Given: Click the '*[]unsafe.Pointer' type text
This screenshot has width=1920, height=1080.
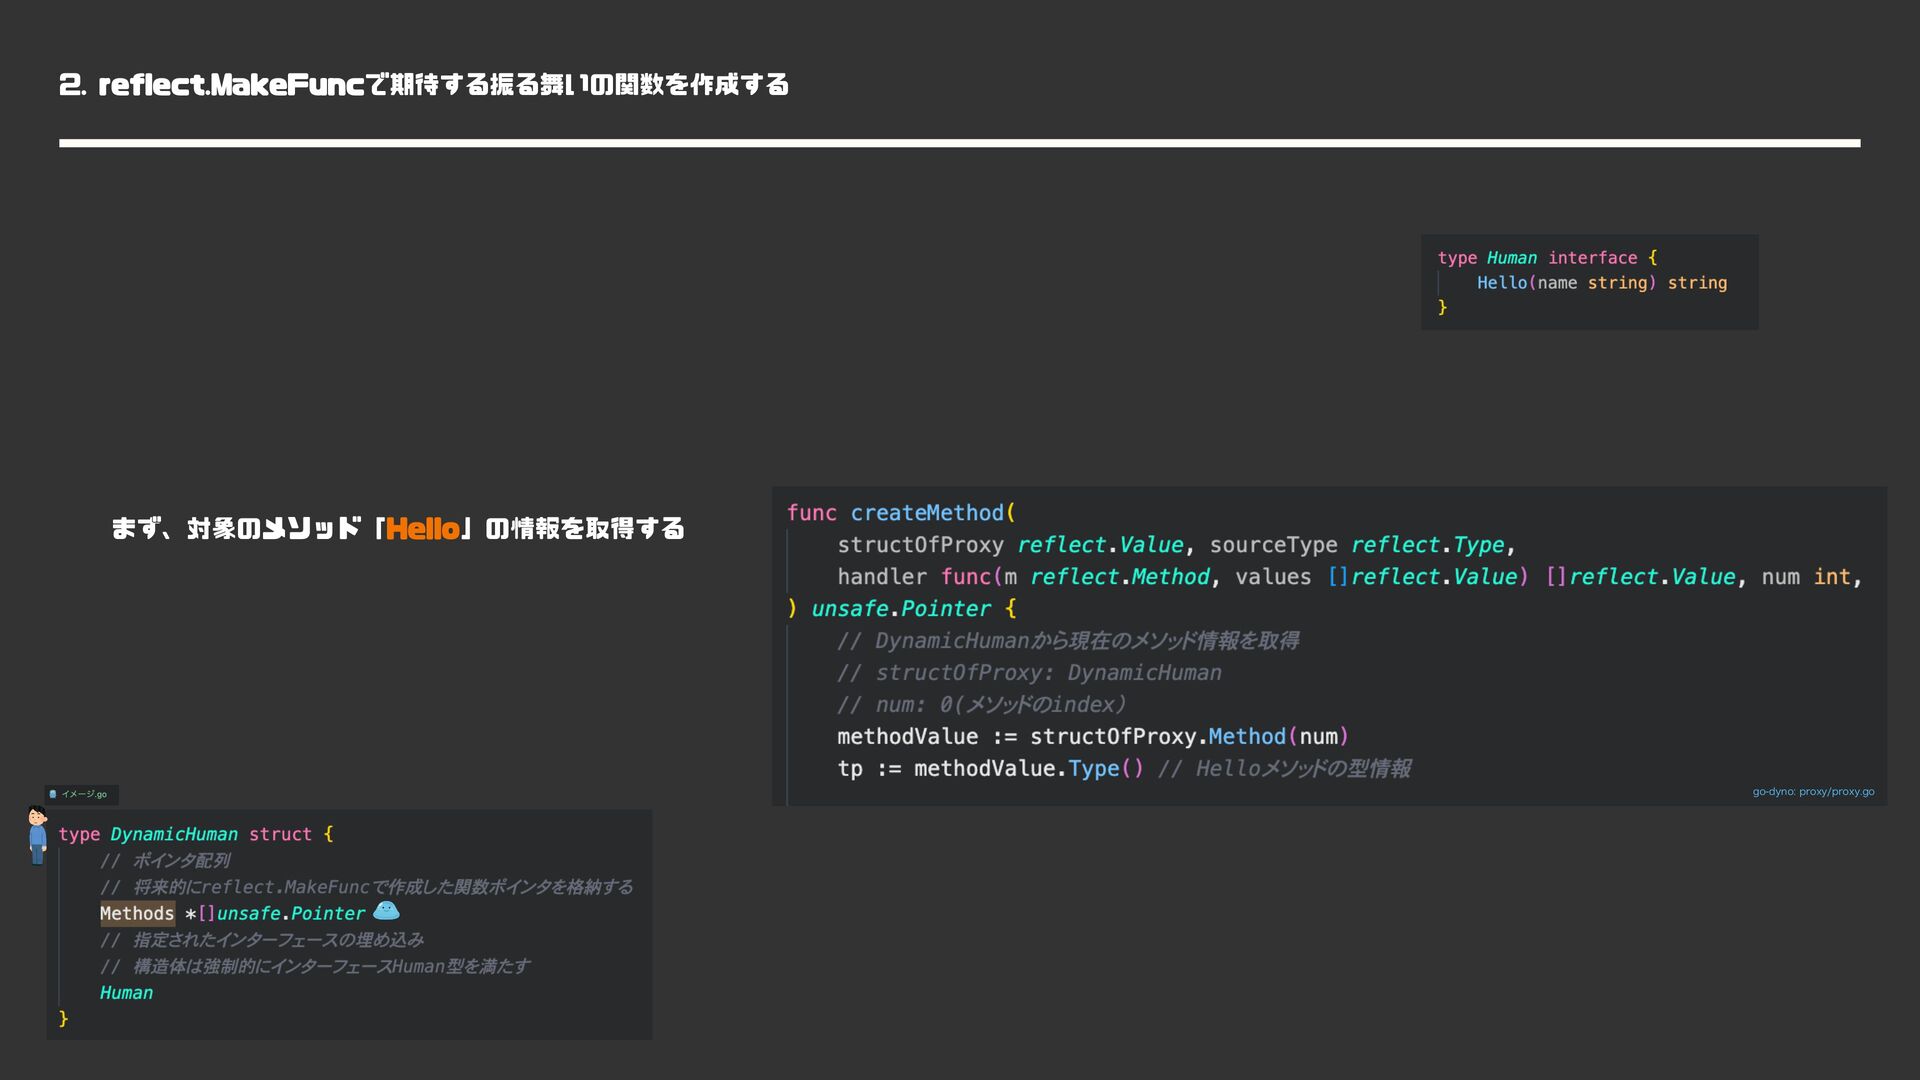Looking at the screenshot, I should tap(275, 913).
